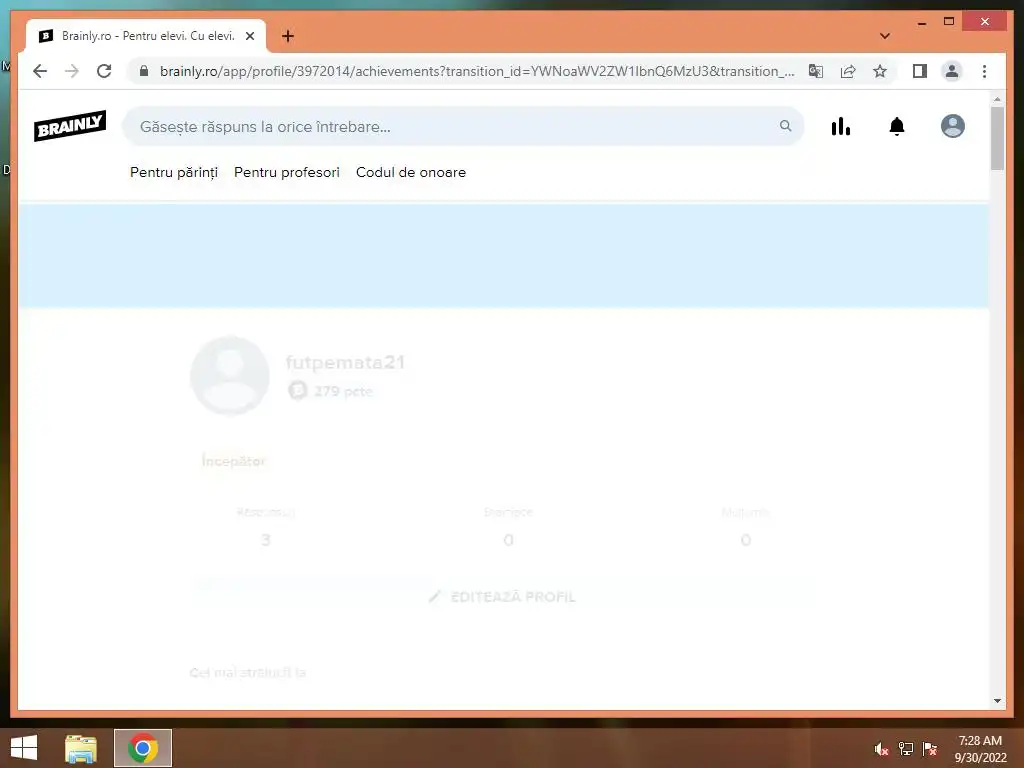Click the browser forward arrow
This screenshot has height=768, width=1024.
click(x=72, y=71)
